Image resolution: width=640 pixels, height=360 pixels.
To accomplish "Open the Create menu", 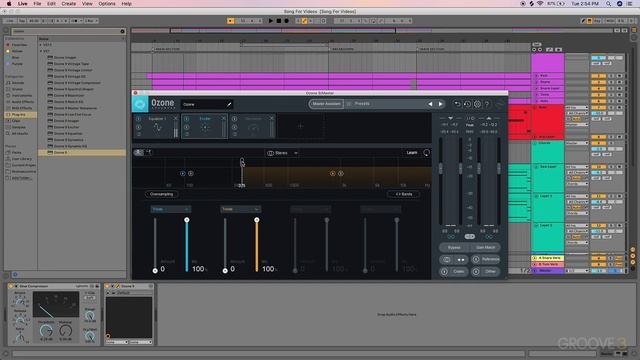I will coord(69,4).
